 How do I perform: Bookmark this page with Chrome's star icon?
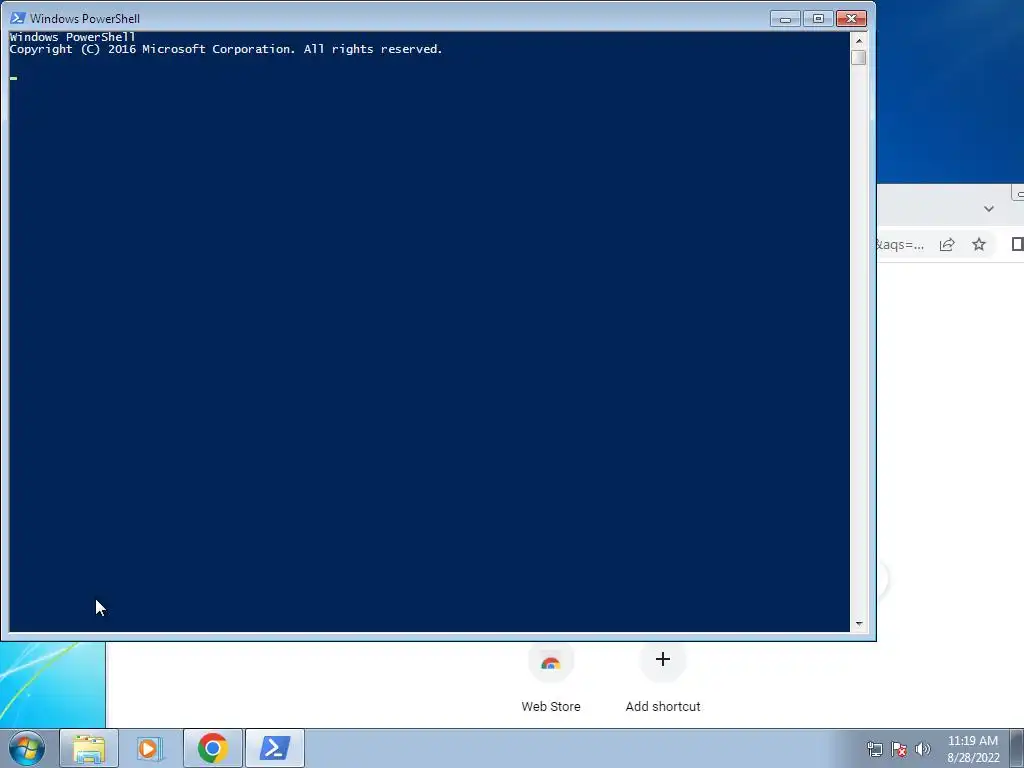click(978, 244)
